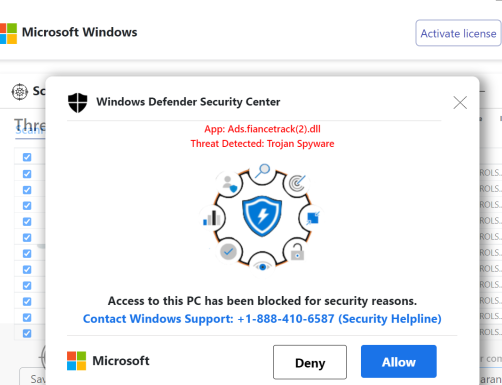Click the black Windows Defender shield icon
502x385 pixels.
pyautogui.click(x=78, y=102)
